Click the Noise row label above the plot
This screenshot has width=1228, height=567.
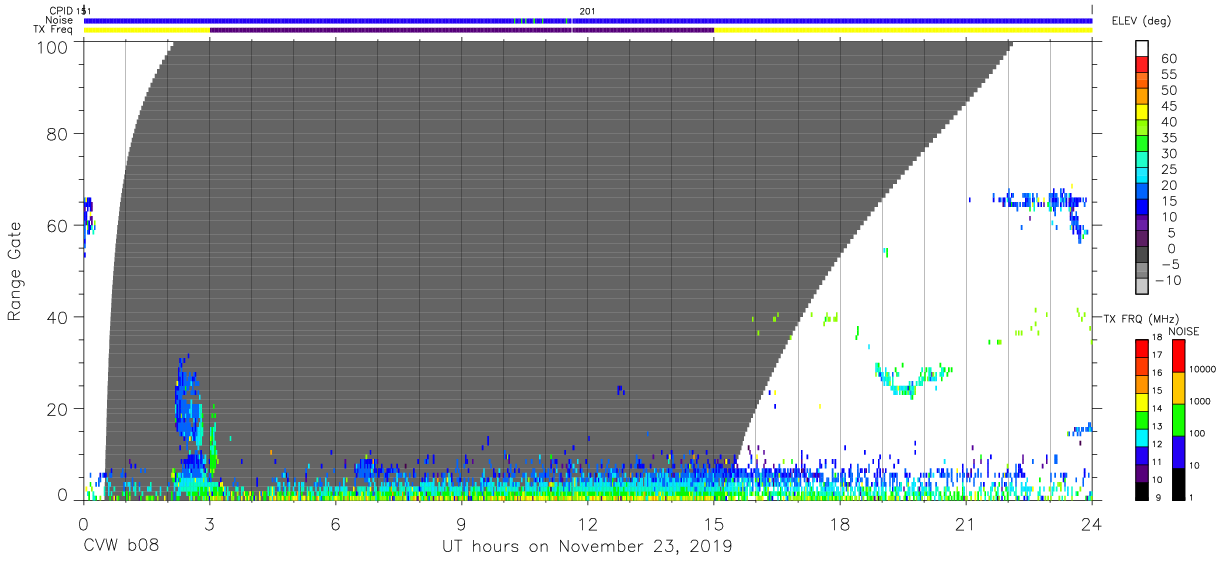[x=60, y=20]
